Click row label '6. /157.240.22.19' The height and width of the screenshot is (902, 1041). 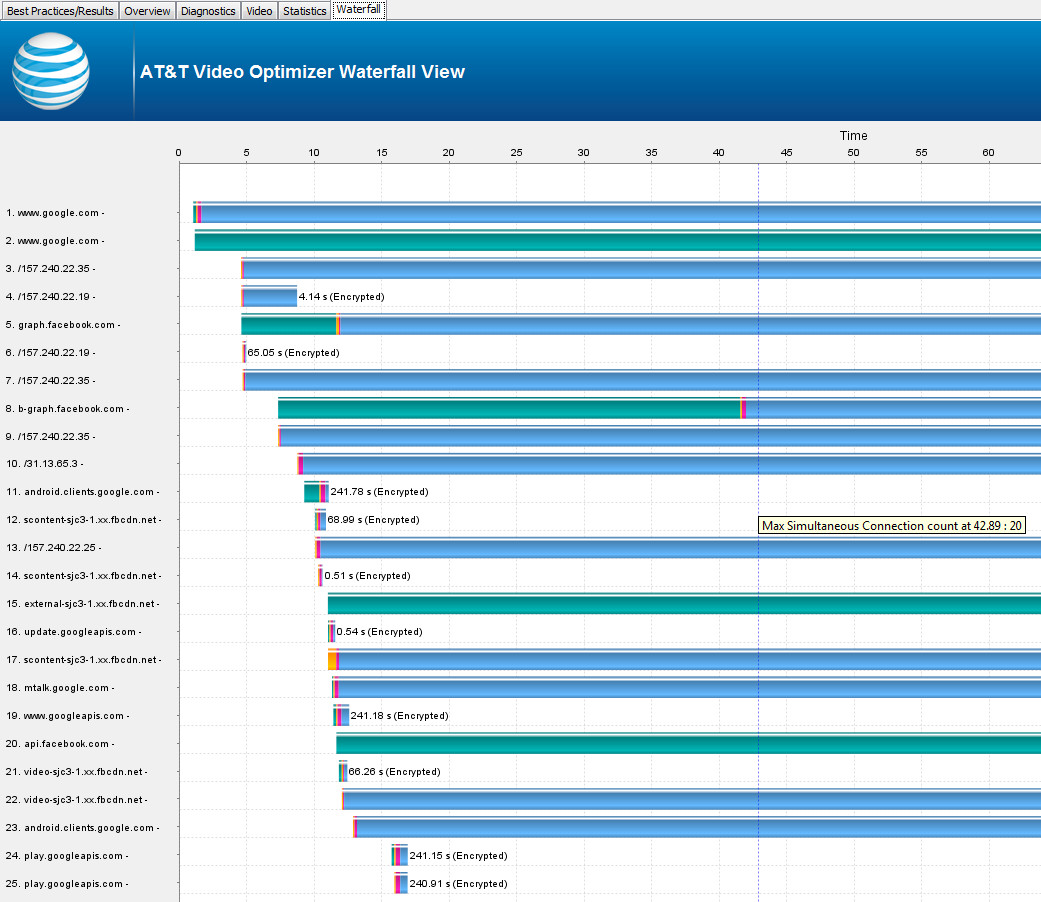50,352
